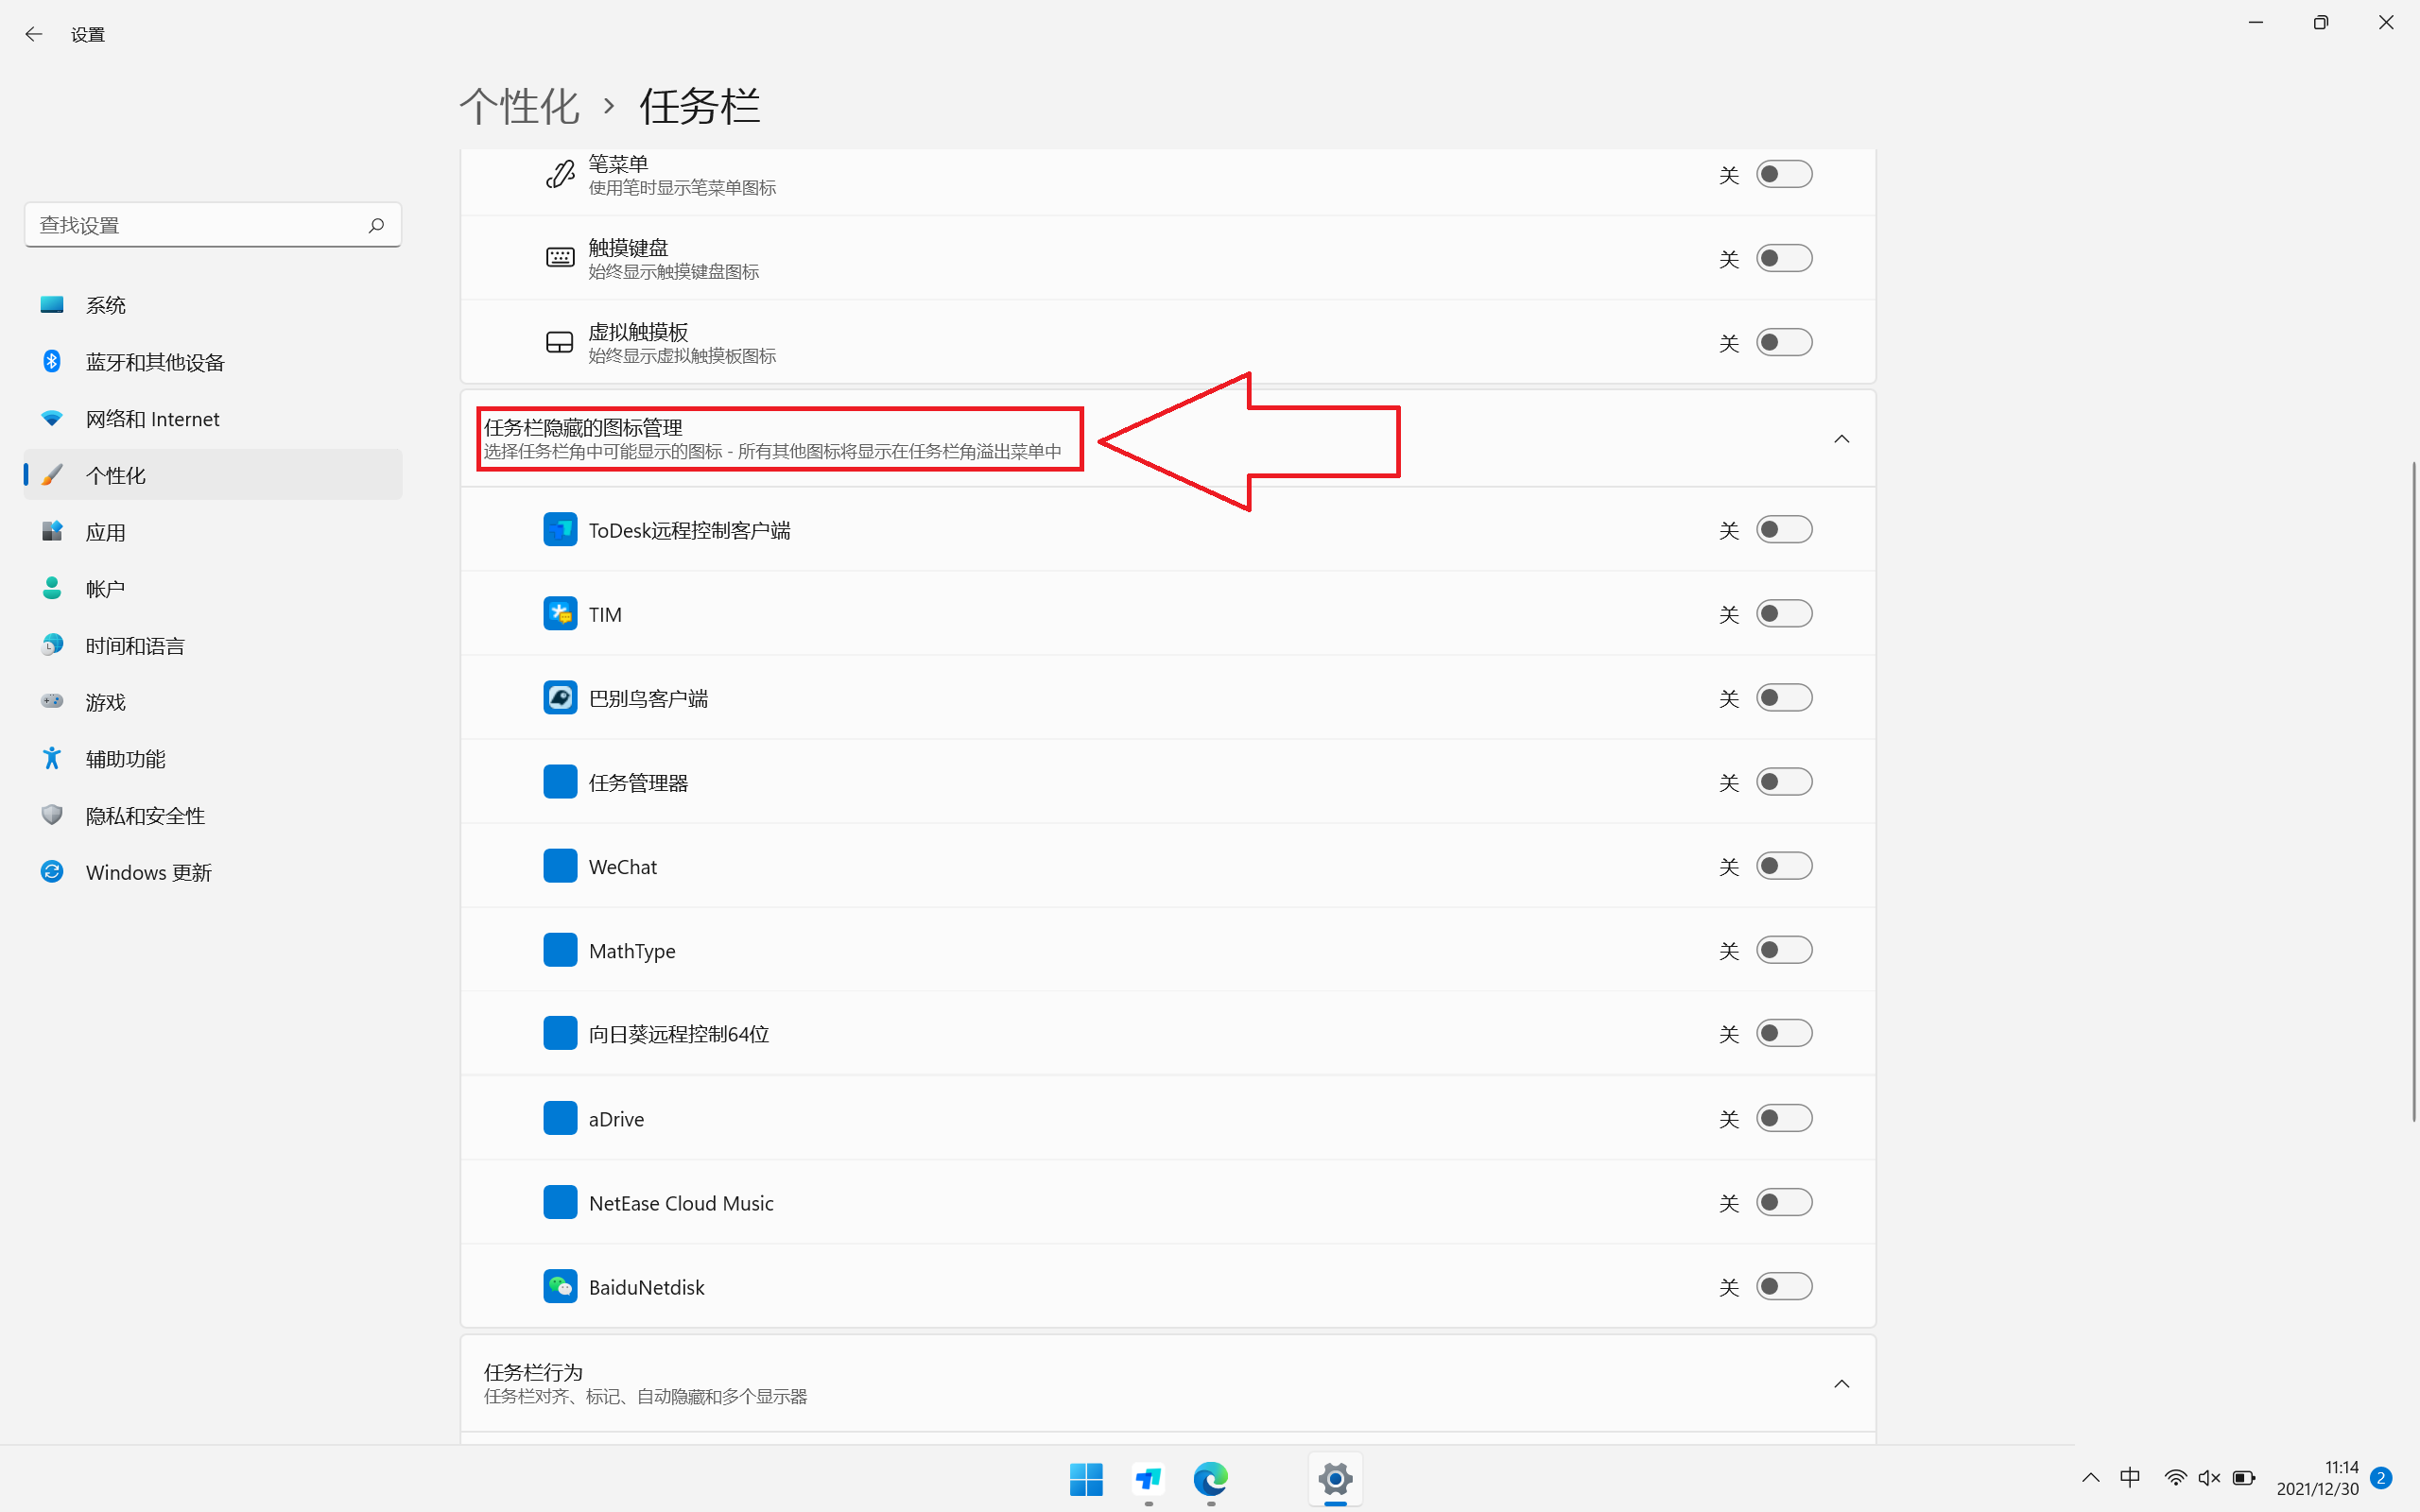The image size is (2420, 1512).
Task: Click the Wi-Fi icon in the system tray
Action: [2174, 1478]
